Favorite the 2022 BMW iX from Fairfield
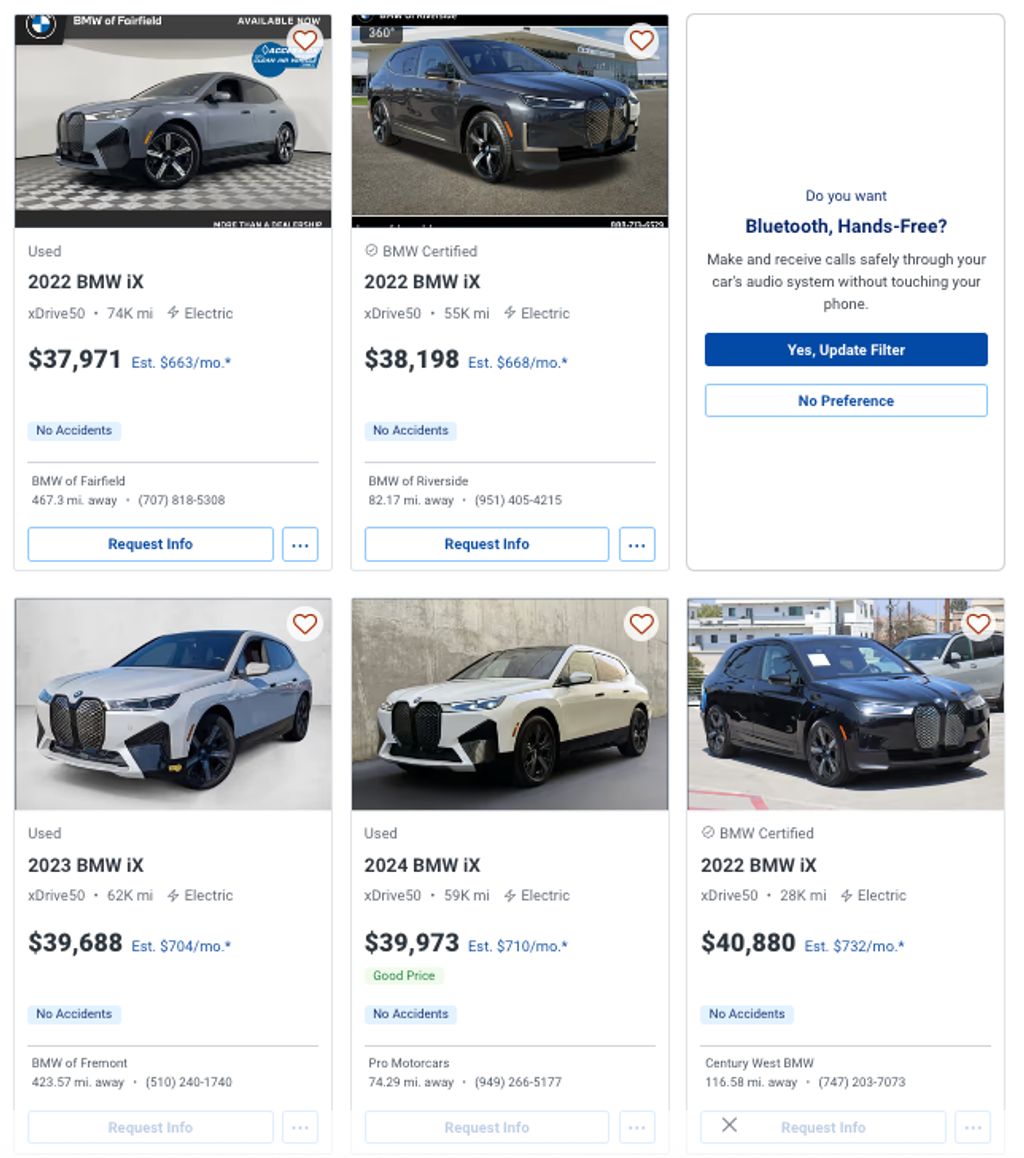 click(305, 40)
